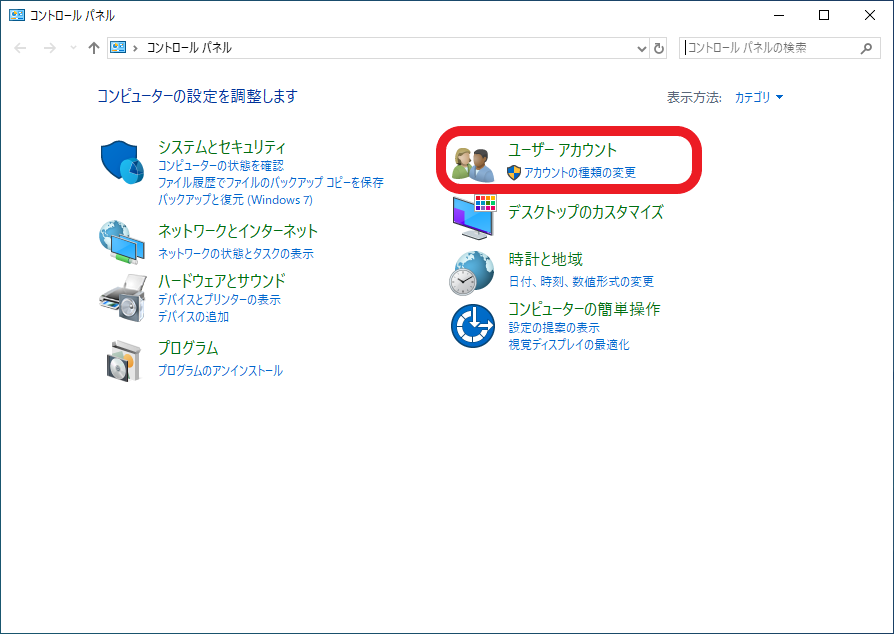894x634 pixels.
Task: Open バックアップと復元 (Windows 7)
Action: (x=235, y=200)
